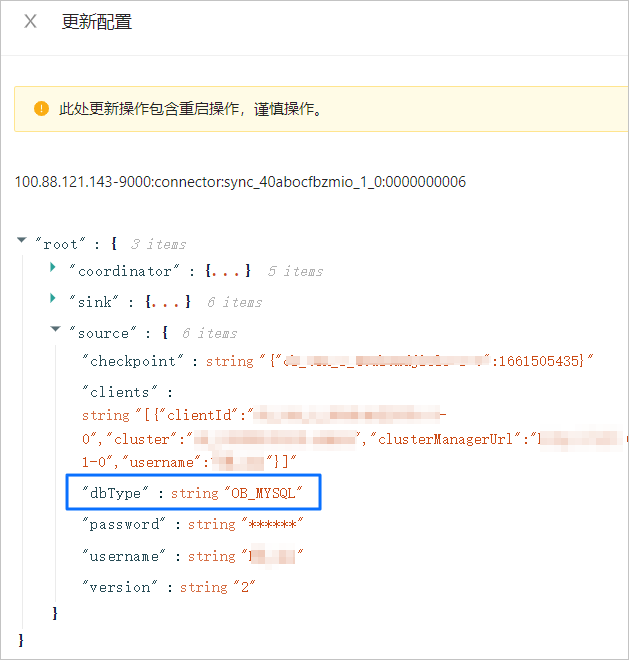Click the connector ID text line
This screenshot has width=629, height=660.
(240, 182)
